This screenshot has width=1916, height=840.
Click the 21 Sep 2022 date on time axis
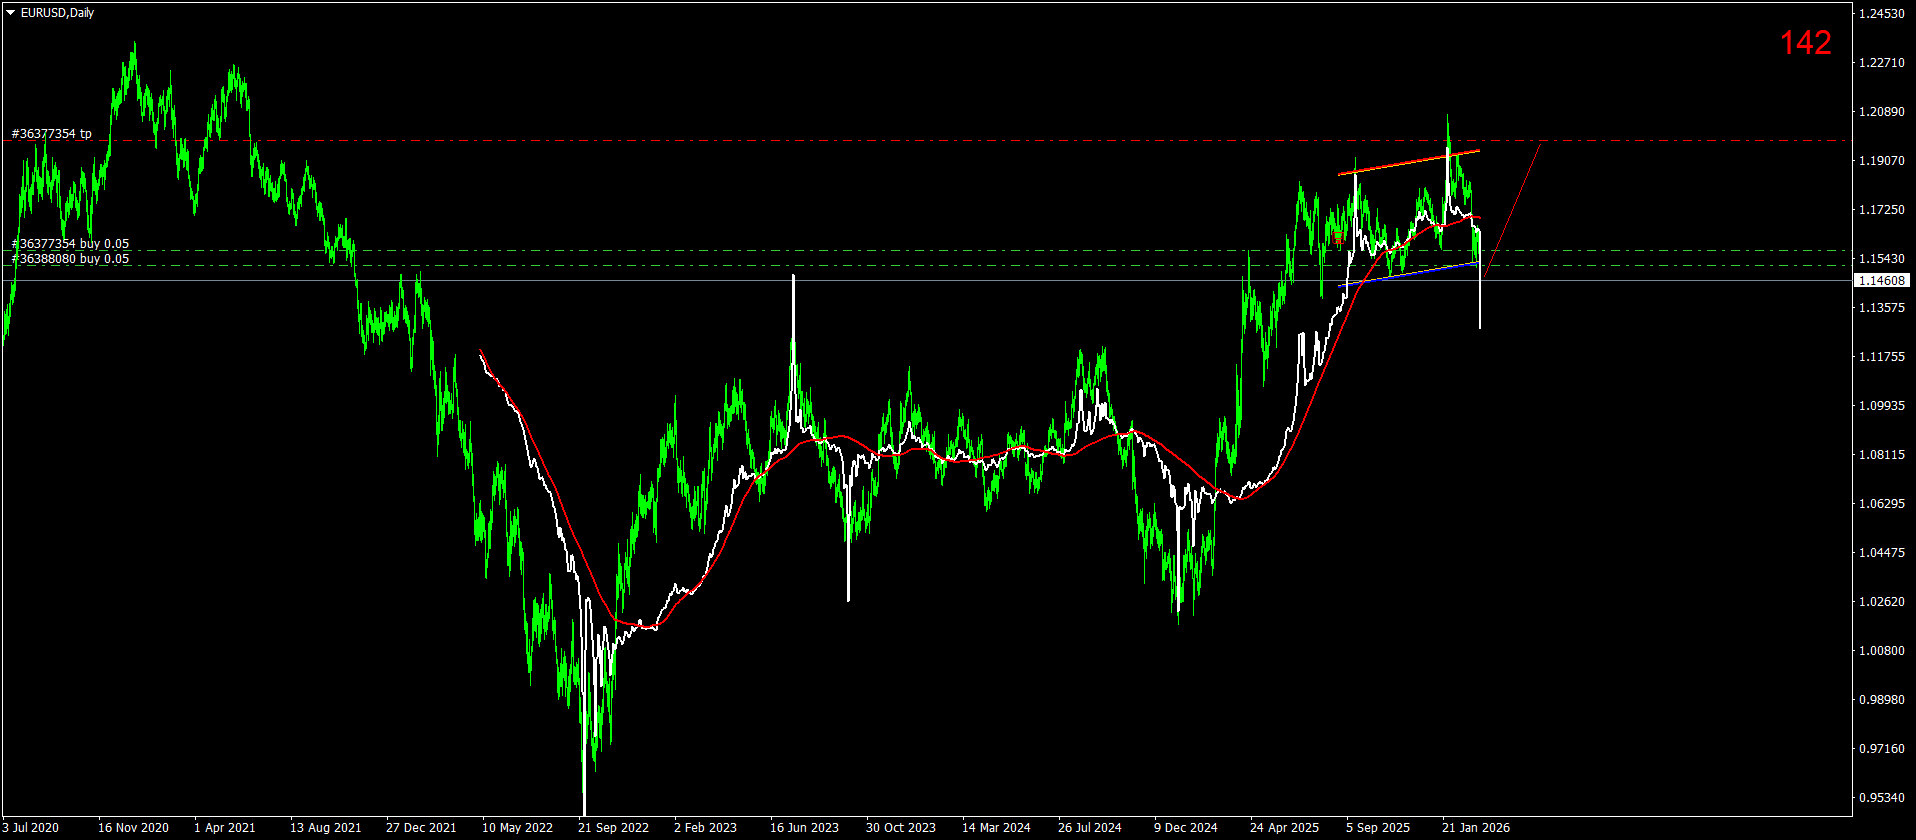pyautogui.click(x=613, y=828)
